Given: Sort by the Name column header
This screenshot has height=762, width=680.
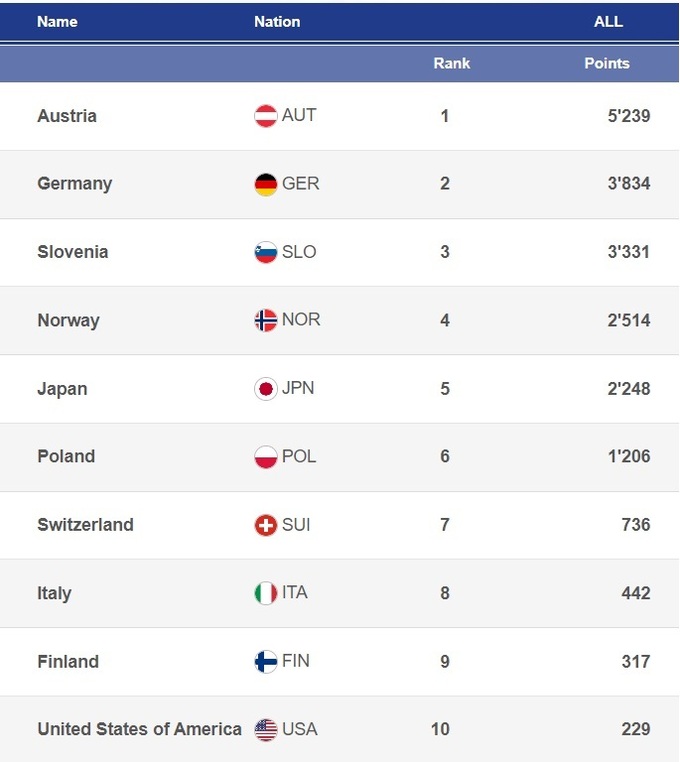Looking at the screenshot, I should point(57,21).
